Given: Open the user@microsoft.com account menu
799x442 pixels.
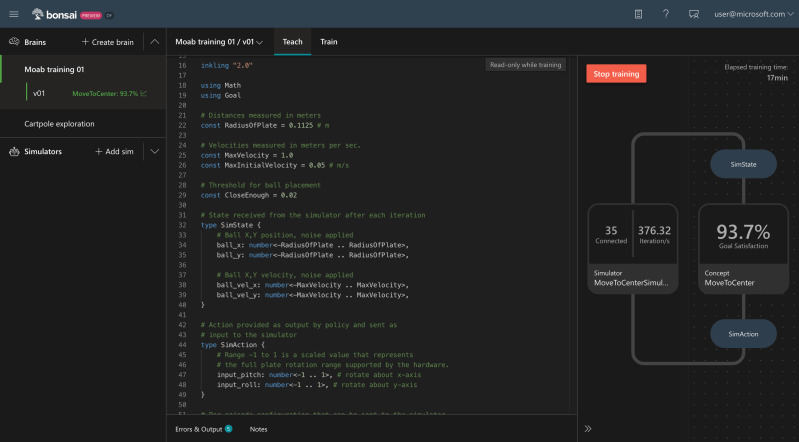Looking at the screenshot, I should click(754, 14).
